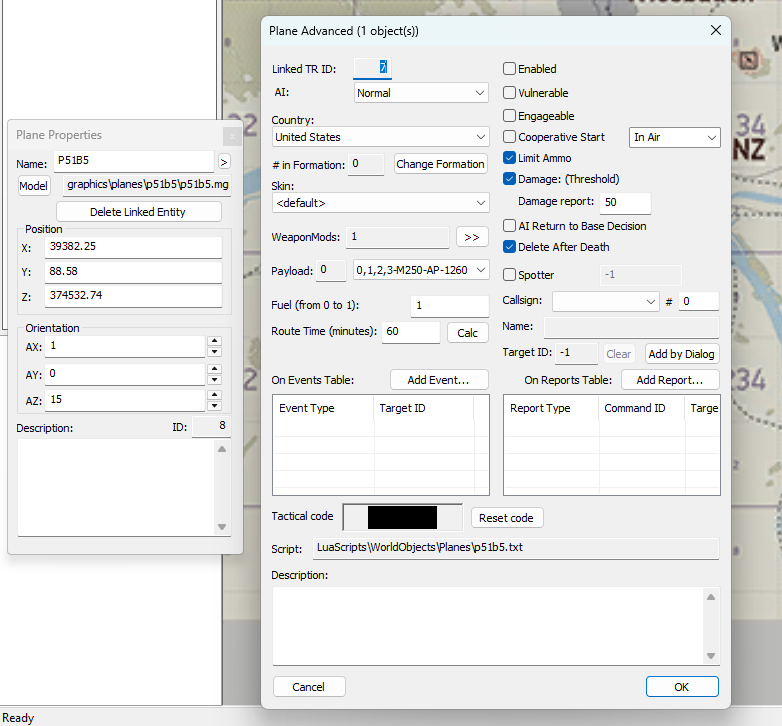This screenshot has width=782, height=726.
Task: Enable the Vulnerable checkbox
Action: 510,93
